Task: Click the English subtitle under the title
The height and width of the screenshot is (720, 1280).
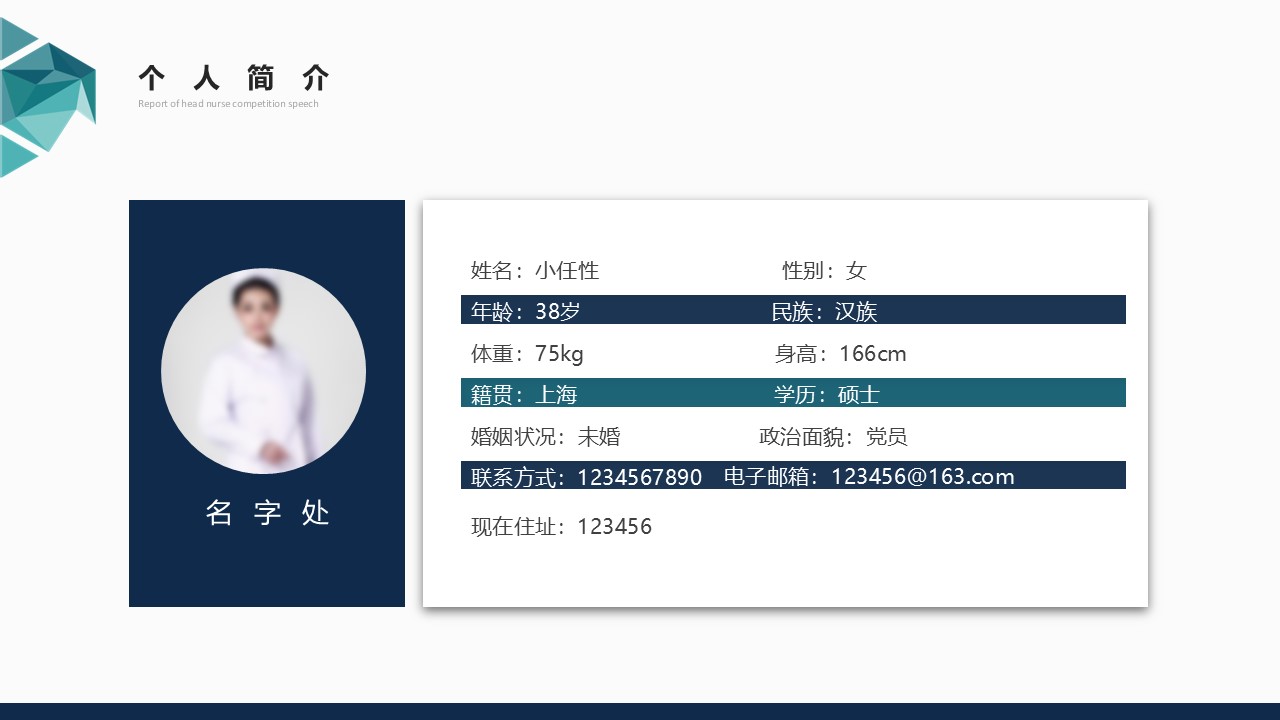Action: (228, 104)
